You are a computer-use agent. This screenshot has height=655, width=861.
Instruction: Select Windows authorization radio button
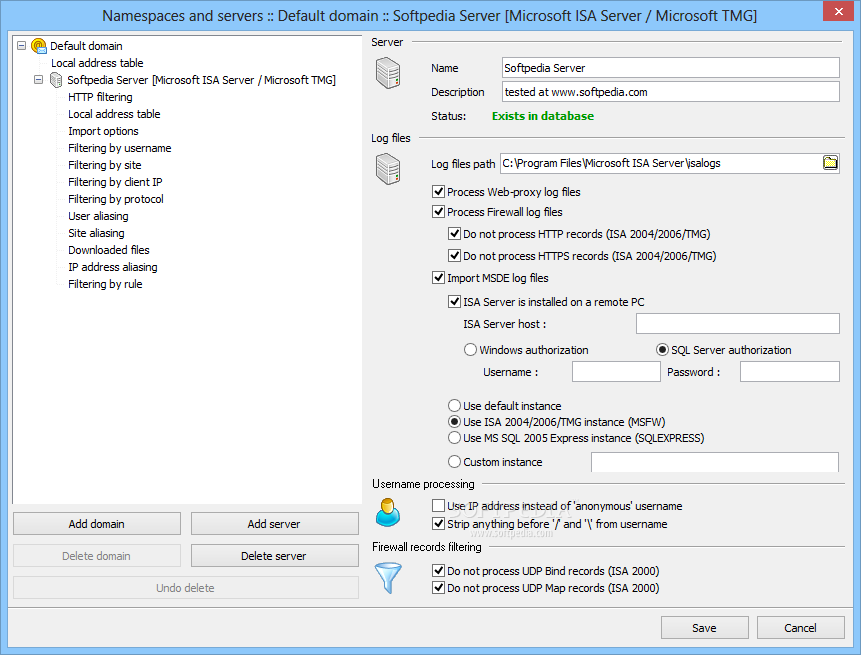coord(470,350)
